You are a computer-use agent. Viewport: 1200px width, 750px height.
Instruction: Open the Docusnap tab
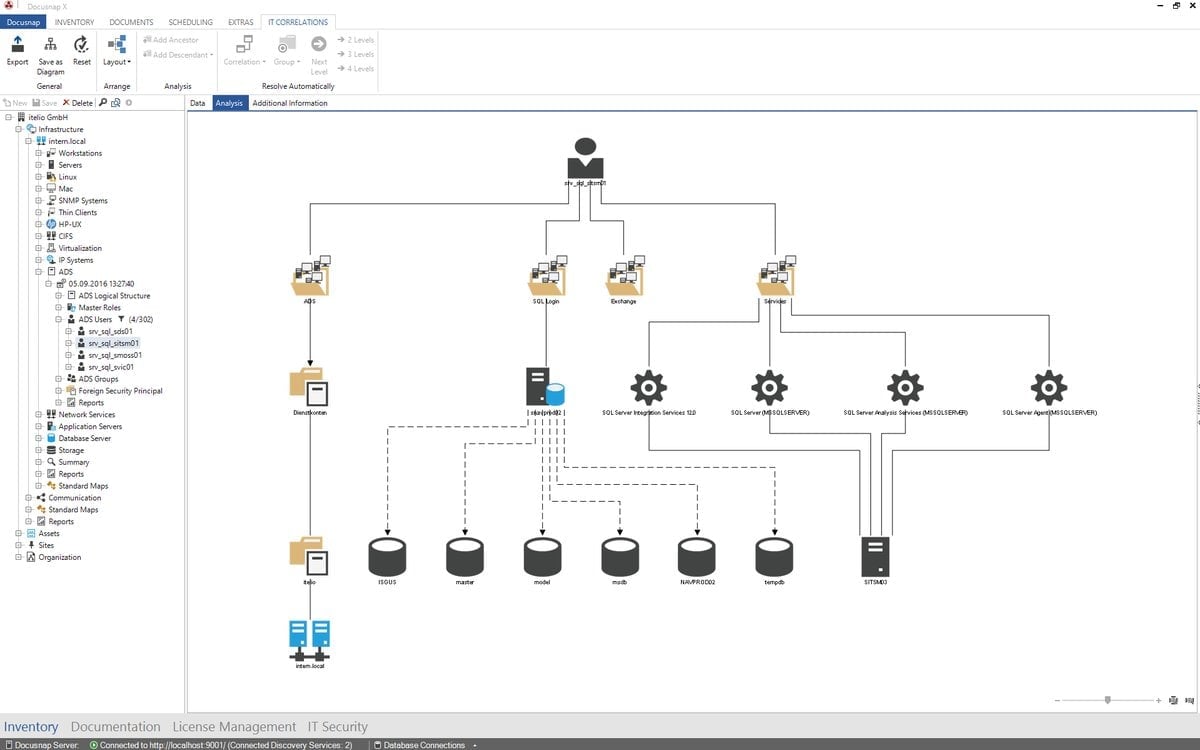(23, 22)
